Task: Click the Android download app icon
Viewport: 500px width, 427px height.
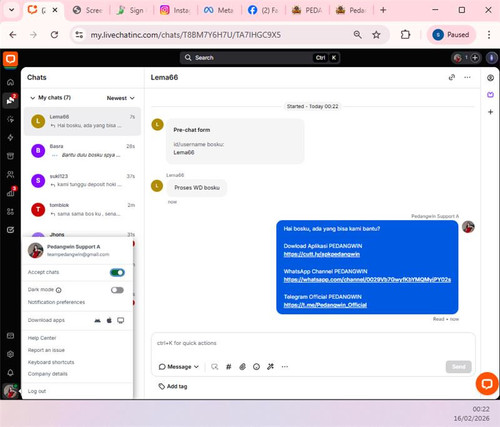Action: point(97,320)
